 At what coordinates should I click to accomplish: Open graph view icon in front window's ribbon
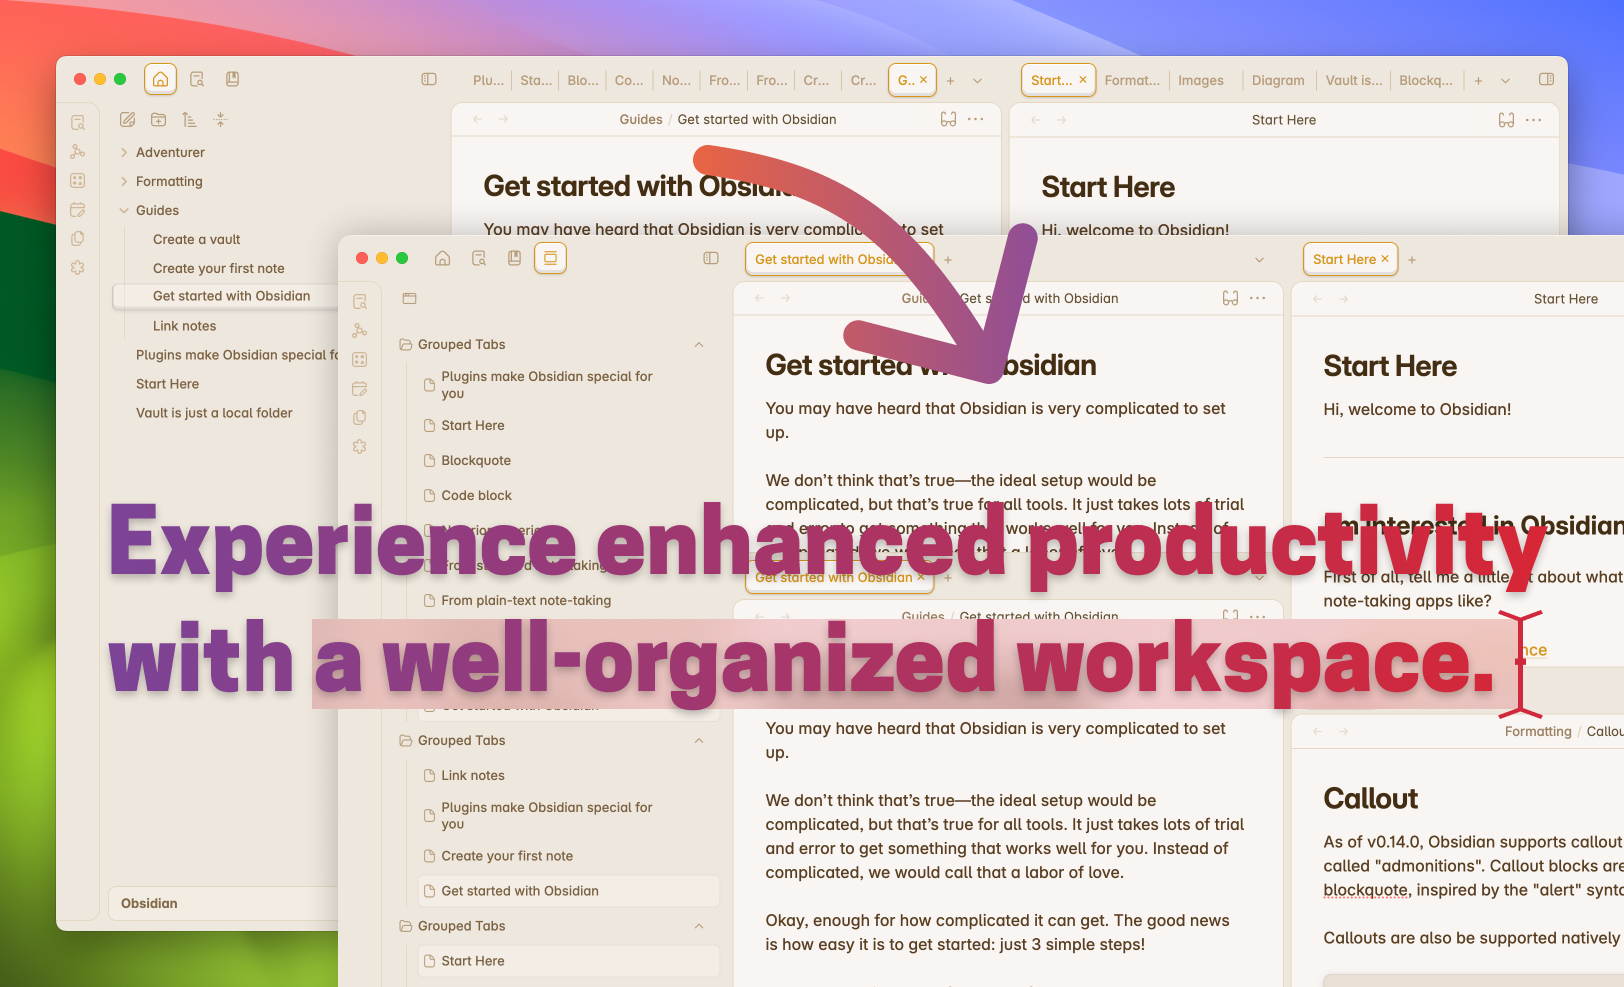[x=360, y=330]
